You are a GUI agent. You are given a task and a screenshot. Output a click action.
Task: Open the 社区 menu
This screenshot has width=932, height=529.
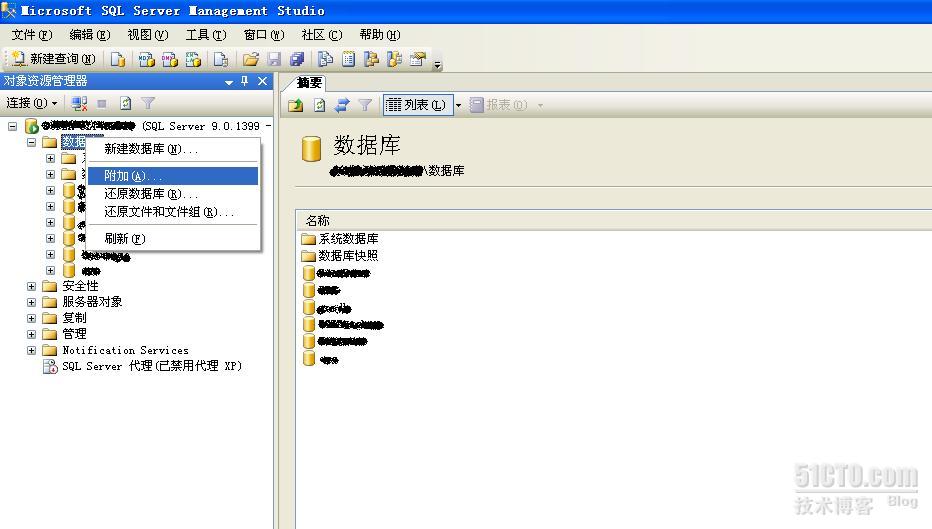[x=322, y=35]
